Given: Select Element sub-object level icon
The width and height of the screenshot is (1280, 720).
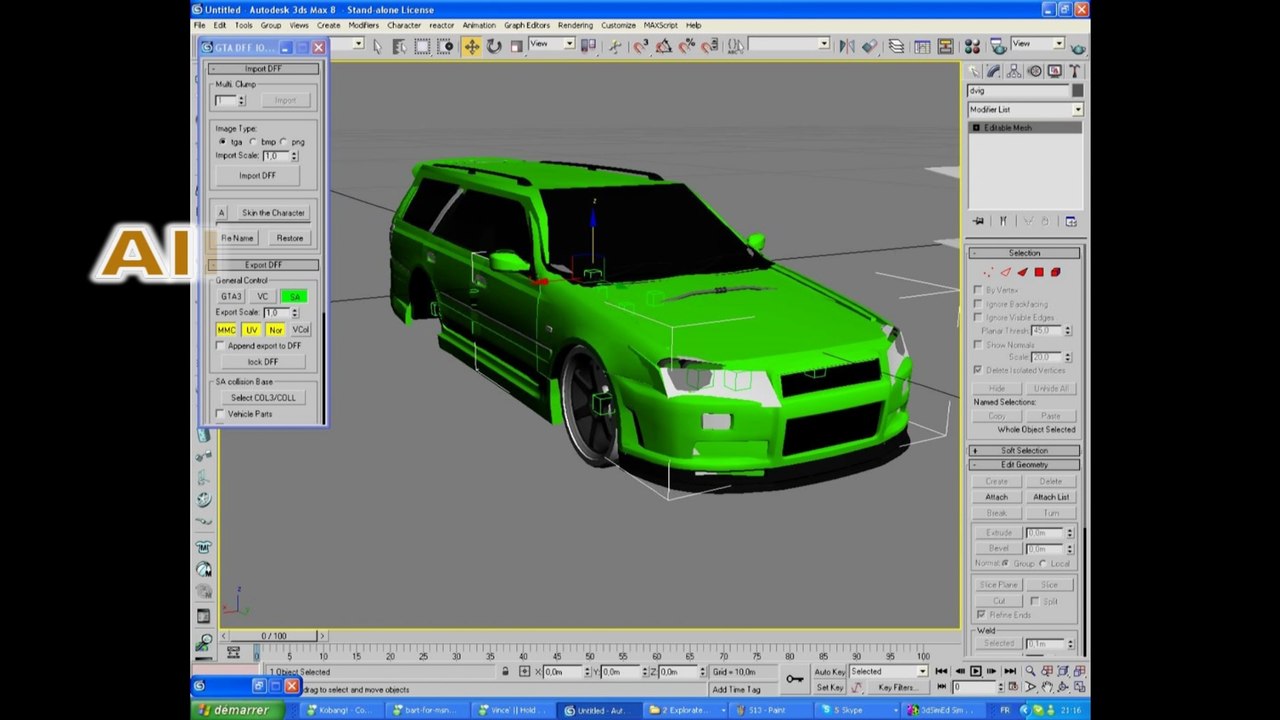Looking at the screenshot, I should pos(1055,272).
